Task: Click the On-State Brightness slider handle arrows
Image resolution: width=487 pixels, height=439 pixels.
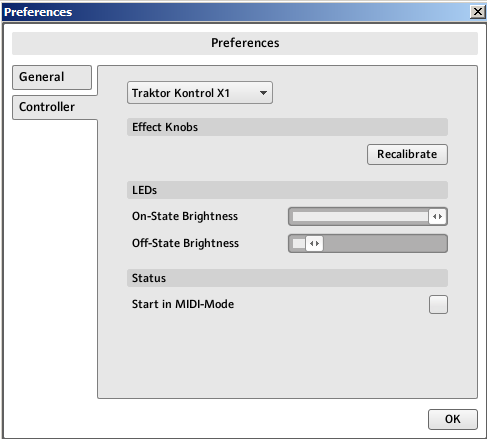Action: pos(437,217)
